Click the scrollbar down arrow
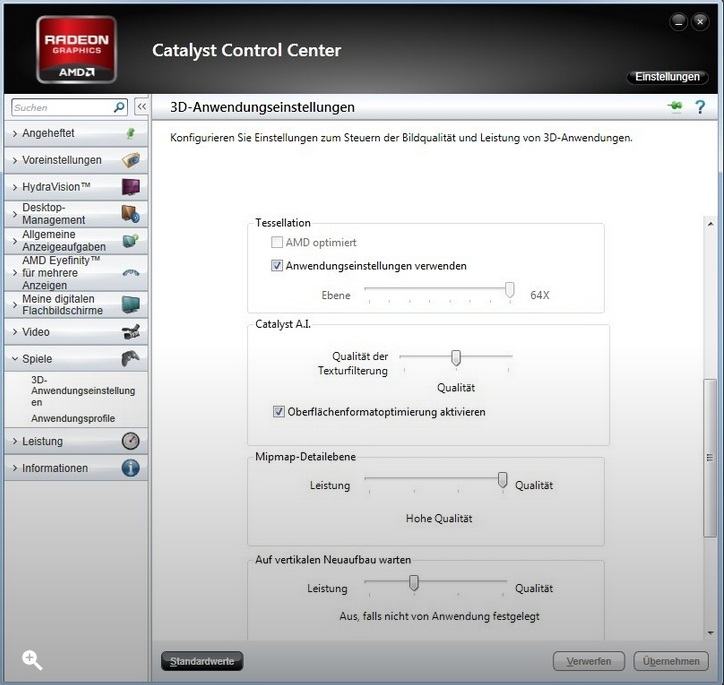724x685 pixels. [x=710, y=633]
